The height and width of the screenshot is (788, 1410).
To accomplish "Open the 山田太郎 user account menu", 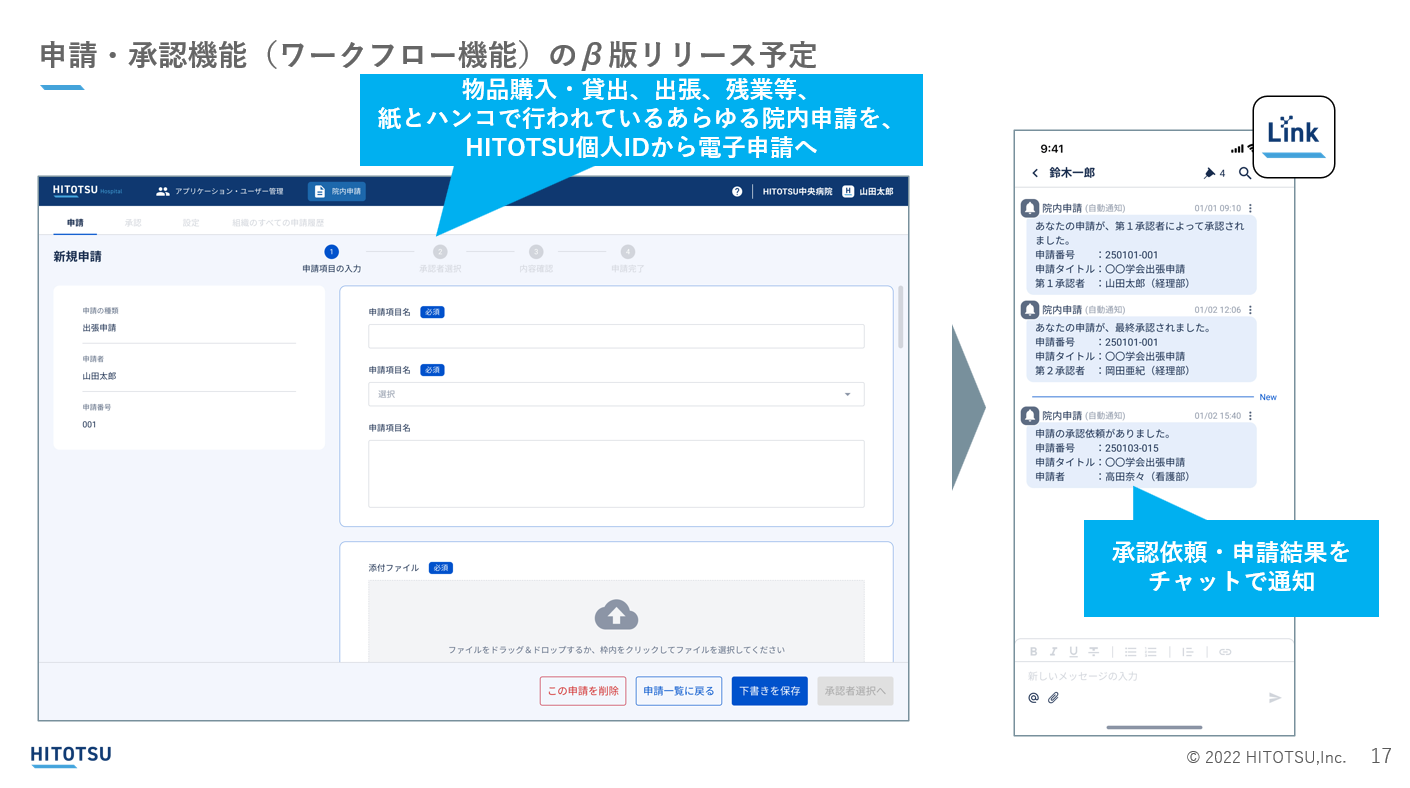I will [867, 191].
